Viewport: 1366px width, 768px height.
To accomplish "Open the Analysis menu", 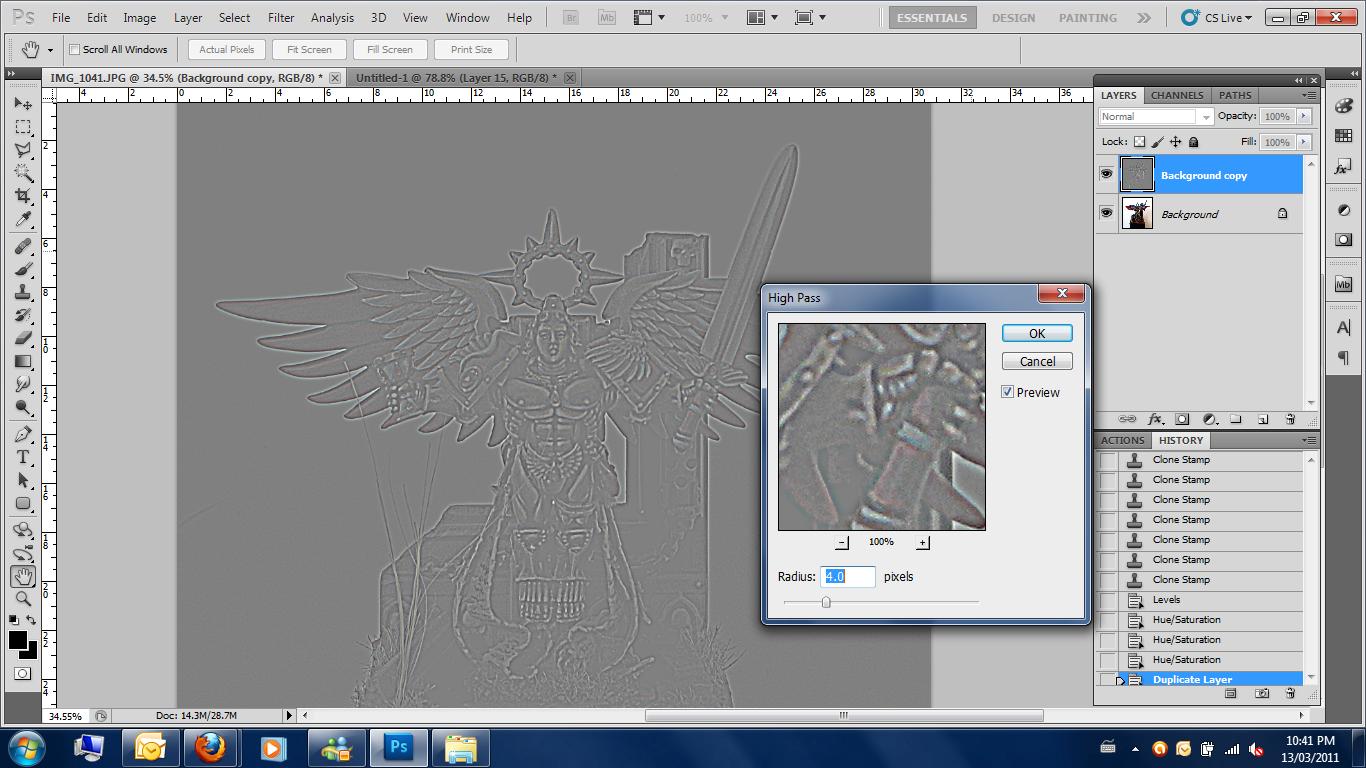I will click(332, 17).
